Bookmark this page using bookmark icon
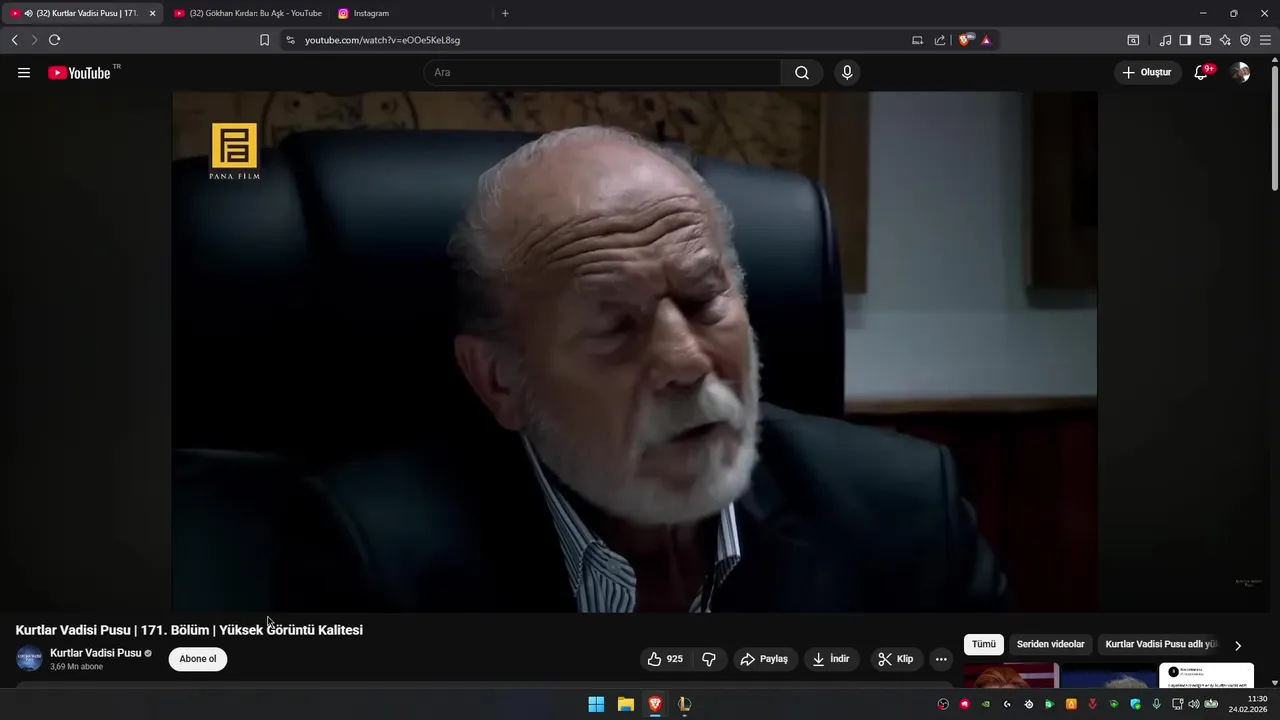The width and height of the screenshot is (1280, 720). 264,40
